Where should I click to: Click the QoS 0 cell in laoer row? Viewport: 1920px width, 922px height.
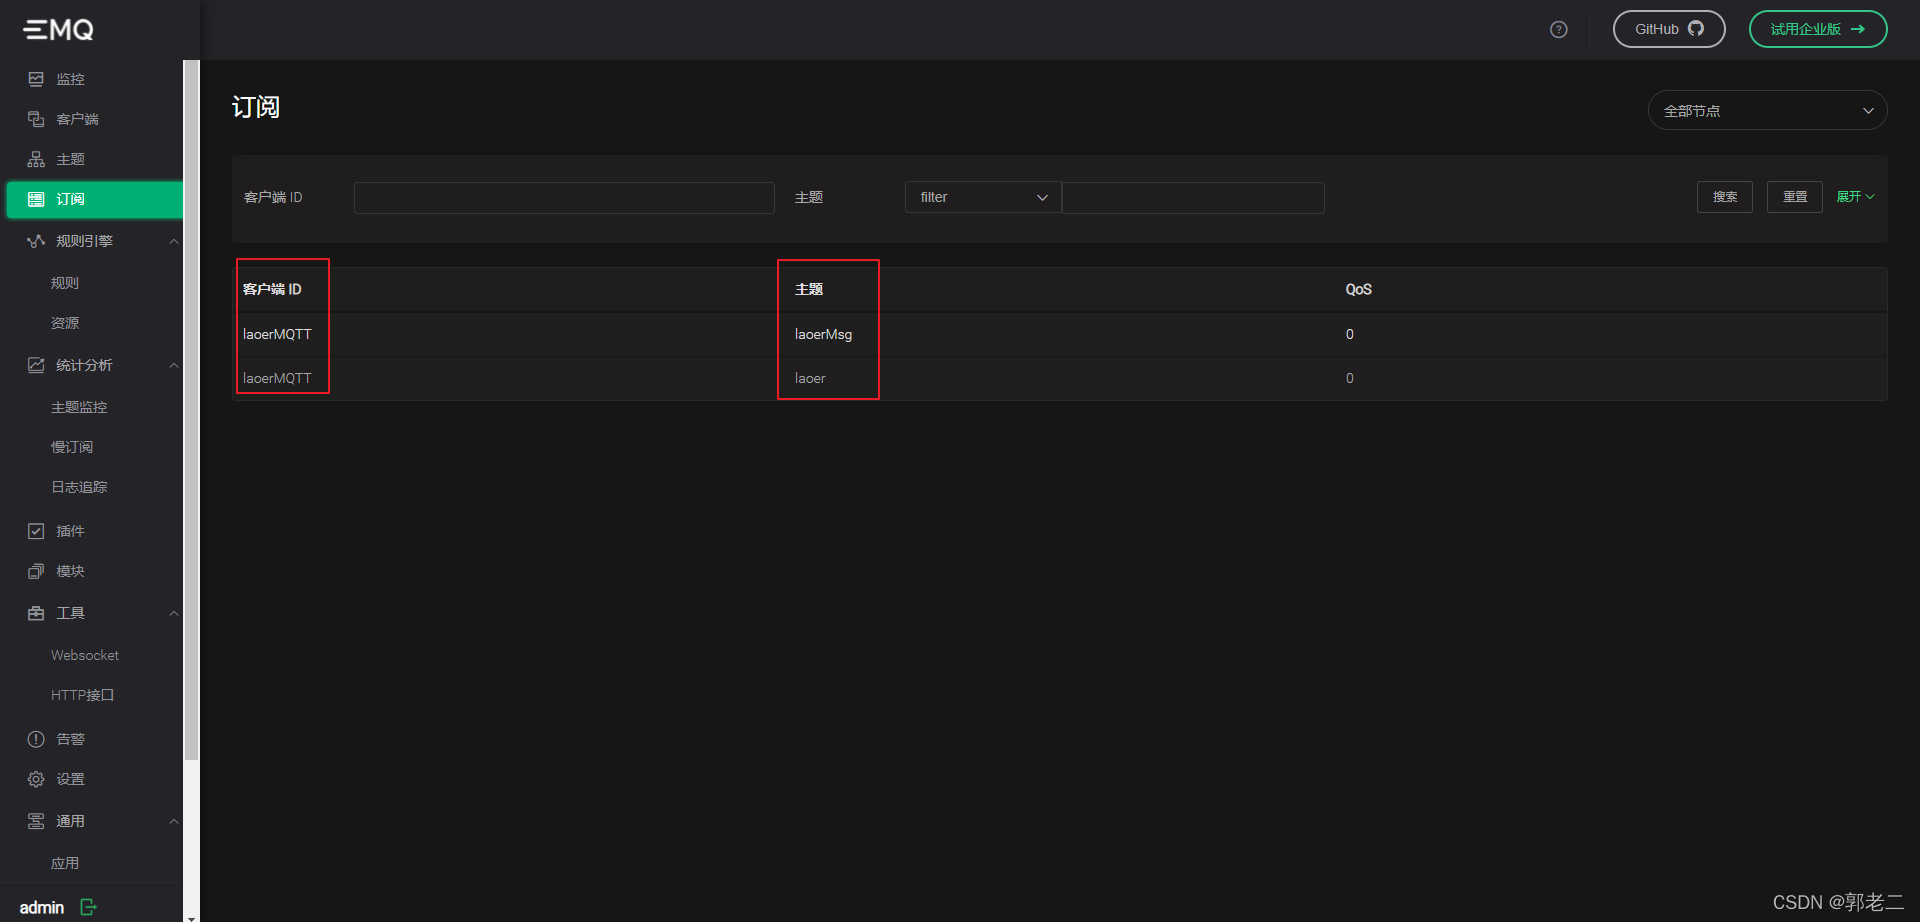coord(1349,378)
